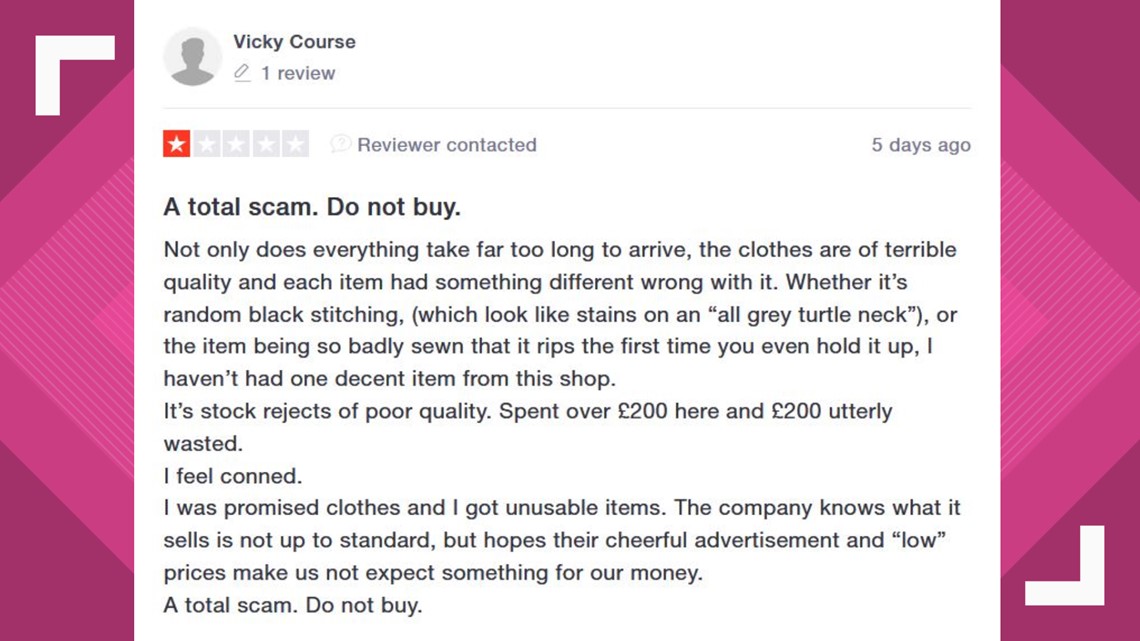Click the white bottom-right corner bracket graphic
This screenshot has width=1140, height=641.
pyautogui.click(x=1064, y=565)
